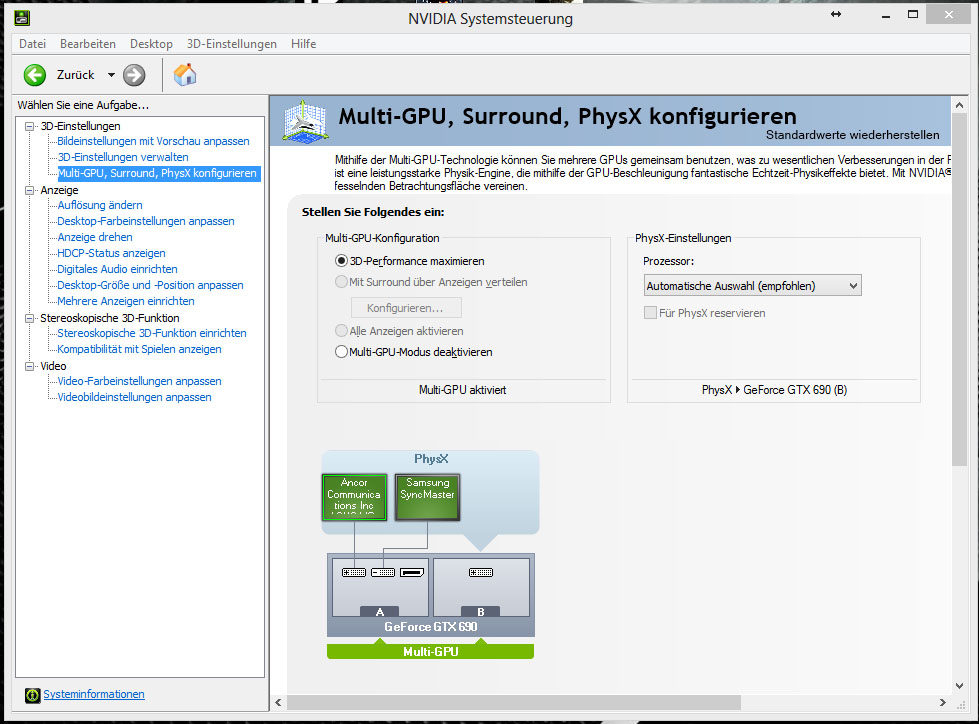Open Anzeige drehen

[x=95, y=237]
